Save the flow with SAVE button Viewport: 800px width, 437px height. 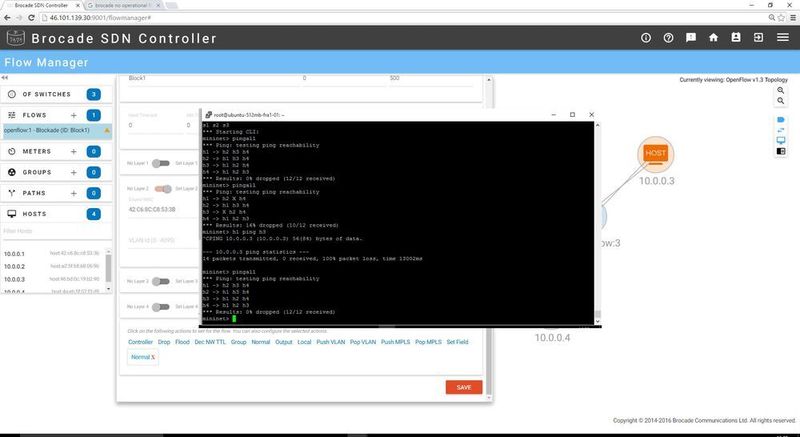464,388
